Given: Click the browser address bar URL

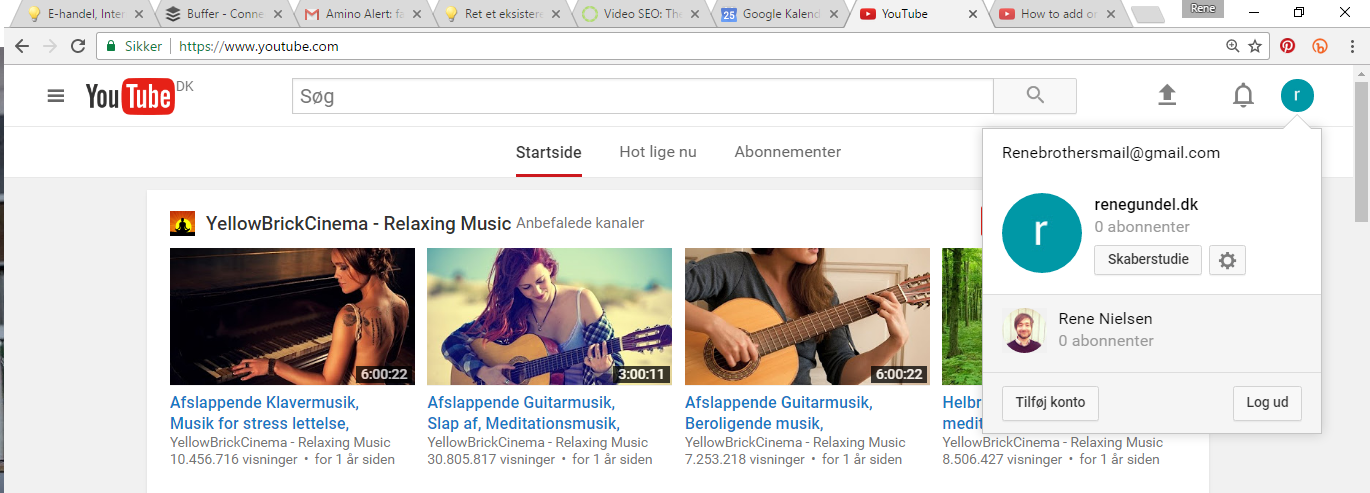Looking at the screenshot, I should 259,46.
